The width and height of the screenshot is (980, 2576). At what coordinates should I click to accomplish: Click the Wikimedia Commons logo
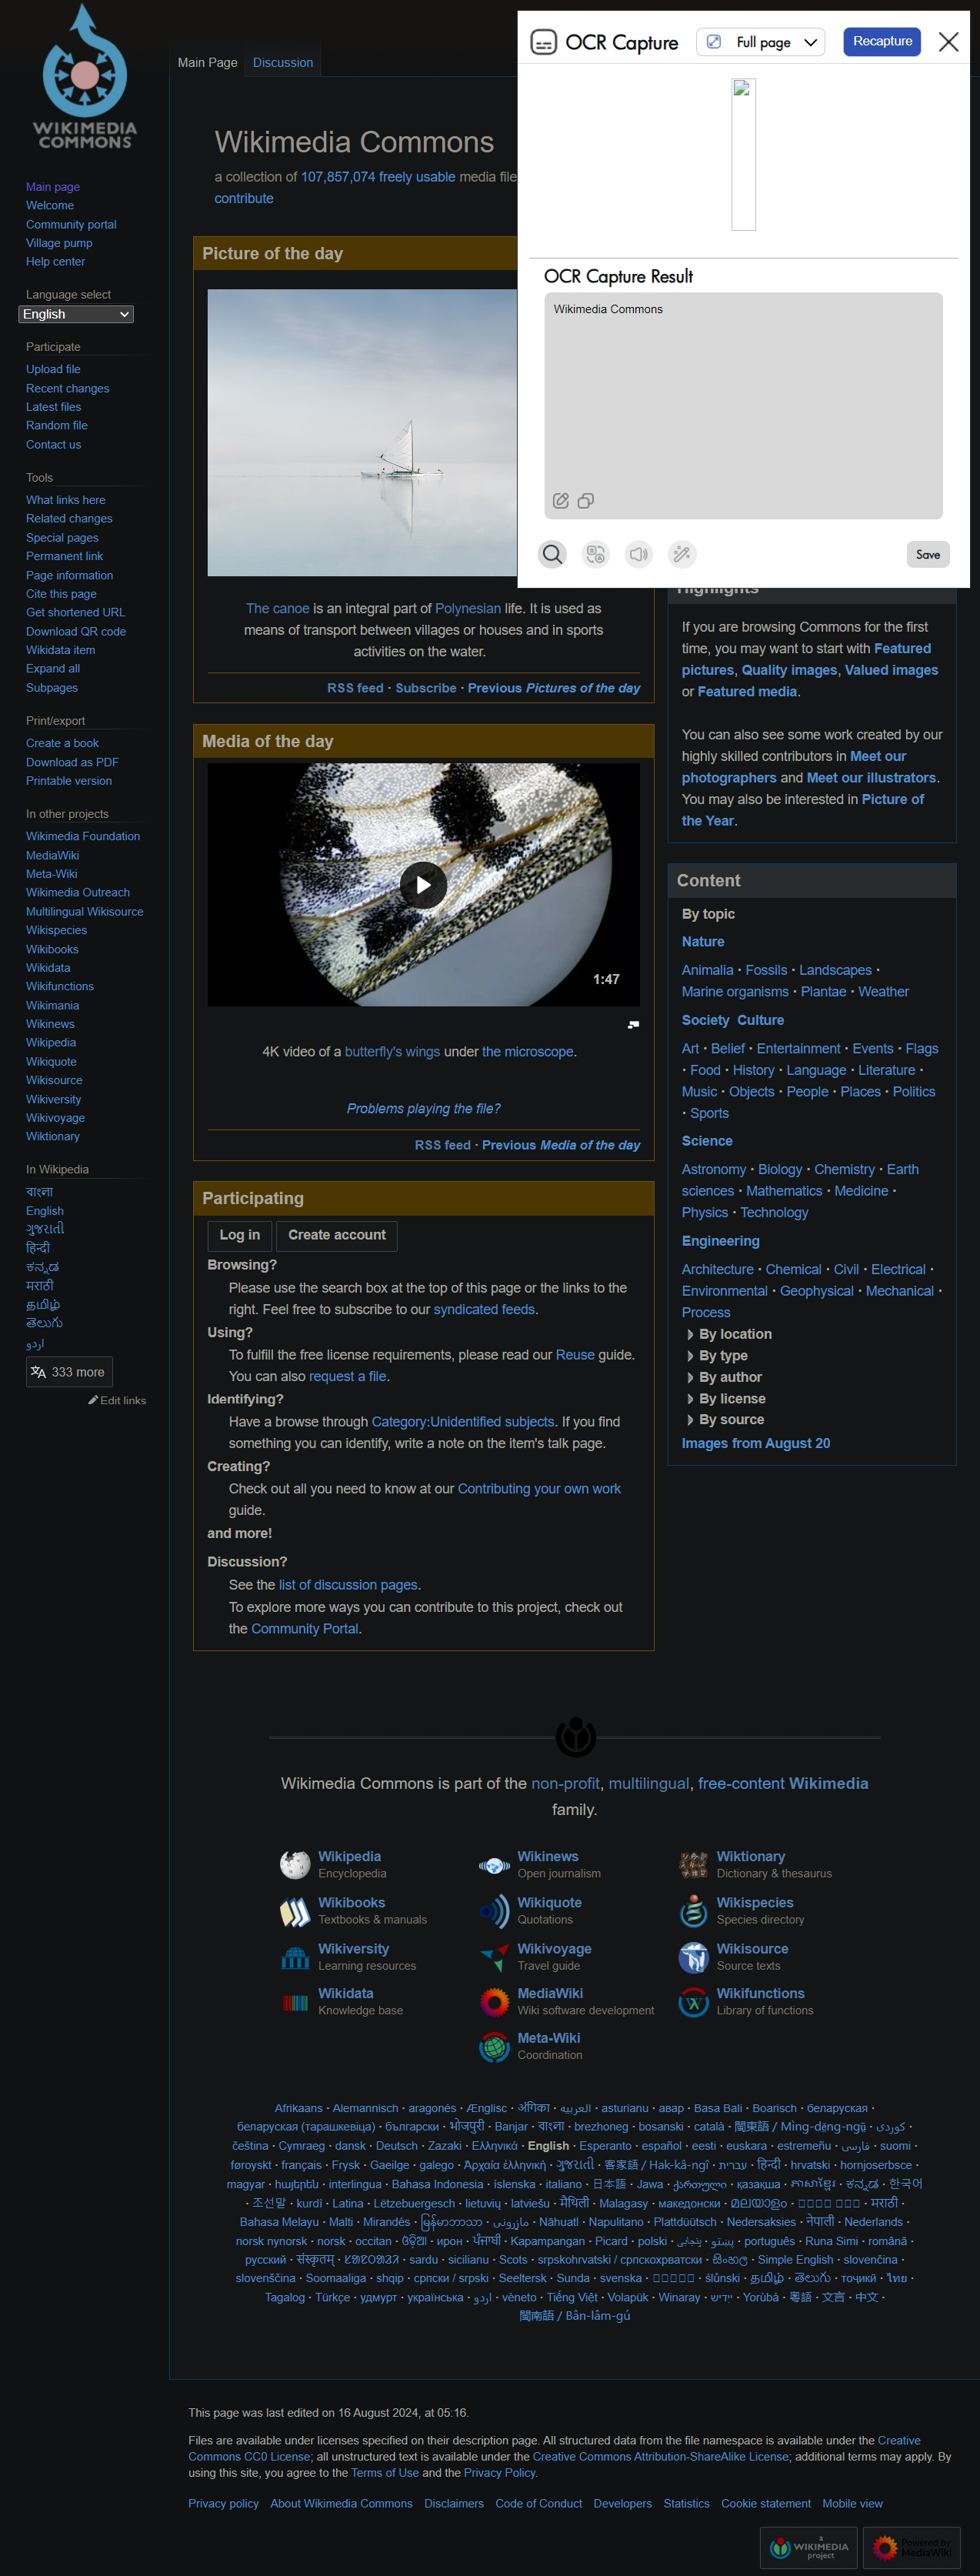85,77
